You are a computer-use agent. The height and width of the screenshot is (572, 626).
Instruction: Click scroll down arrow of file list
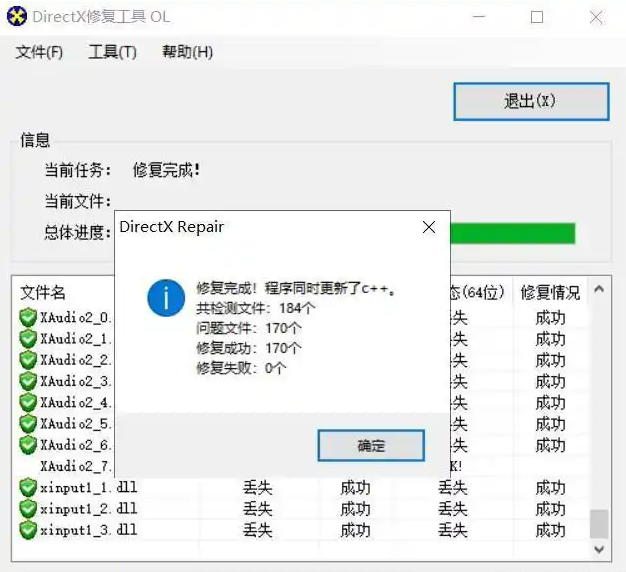[x=599, y=550]
